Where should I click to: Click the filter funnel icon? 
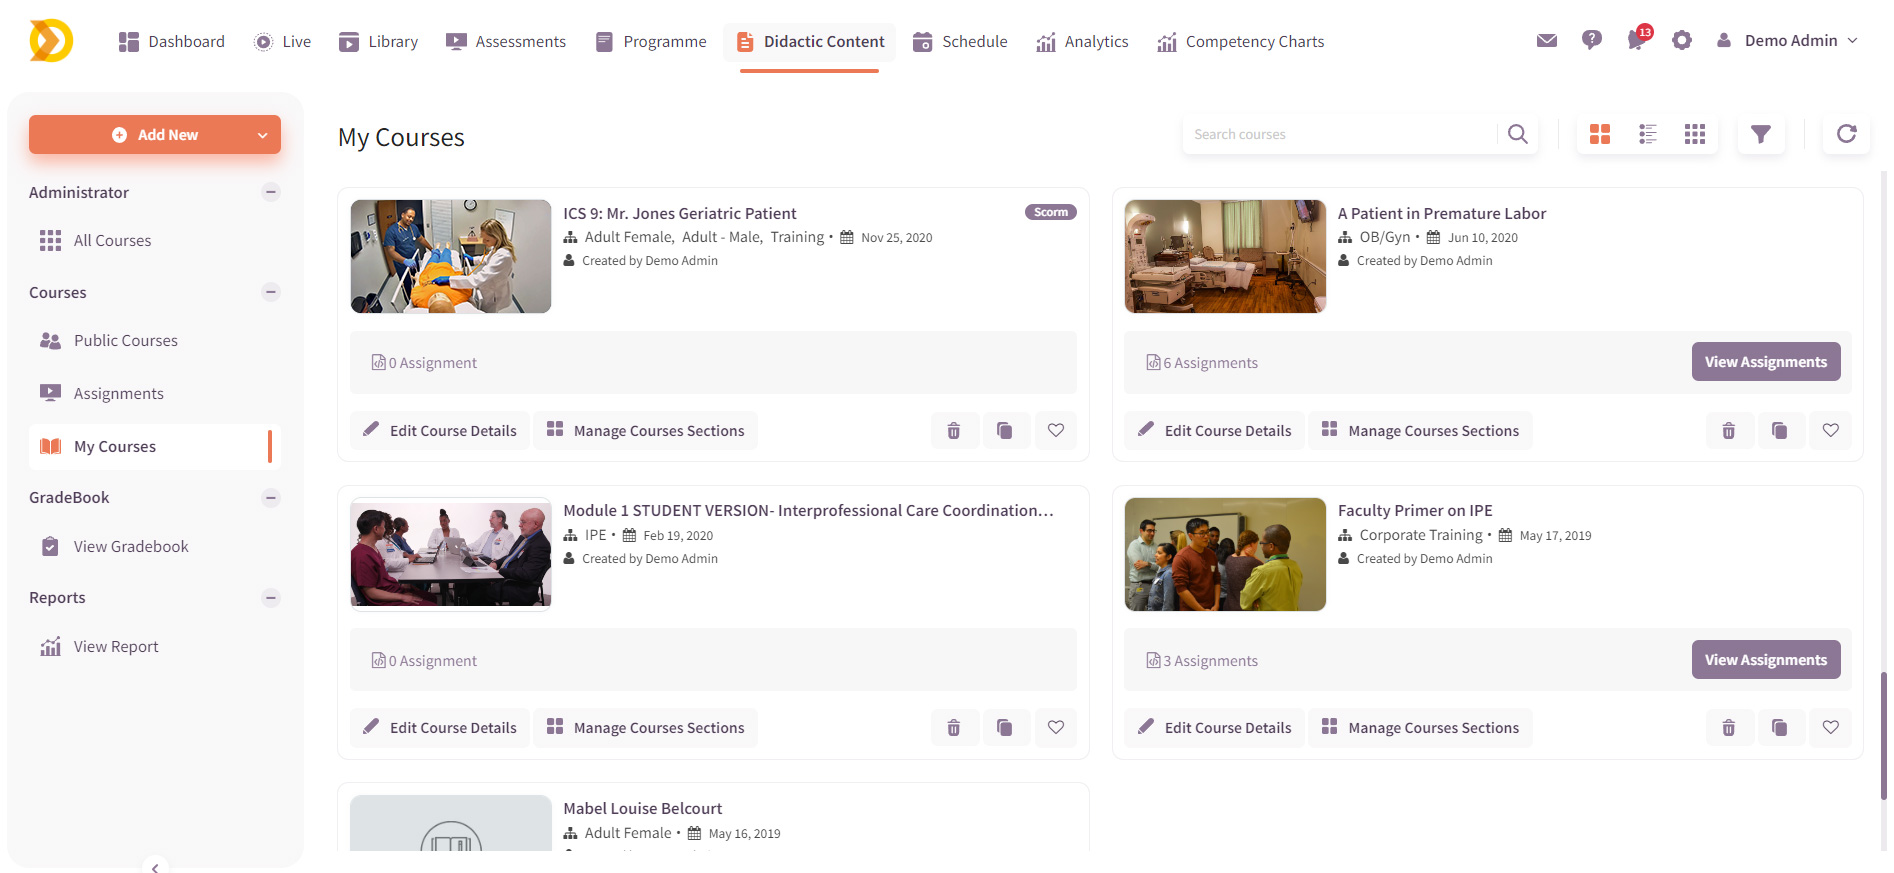(x=1760, y=134)
